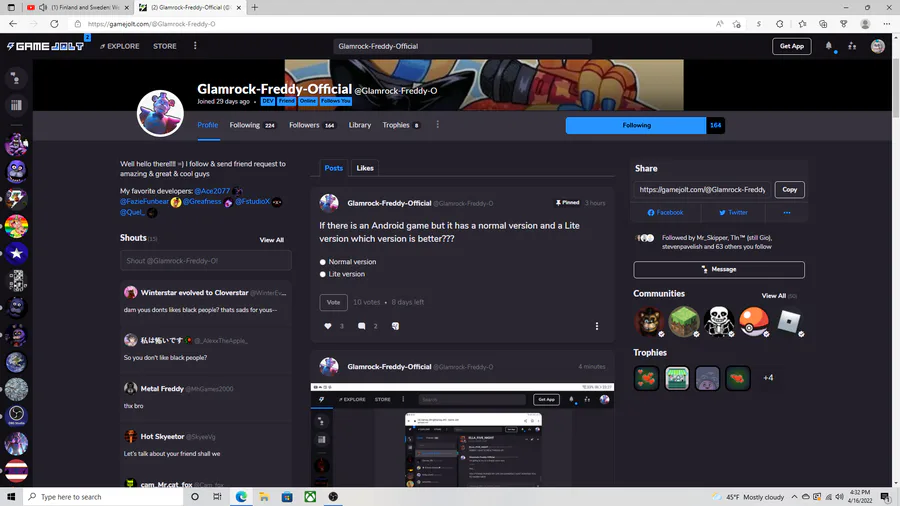
Task: Open the chat icon in left sidebar
Action: tap(16, 79)
